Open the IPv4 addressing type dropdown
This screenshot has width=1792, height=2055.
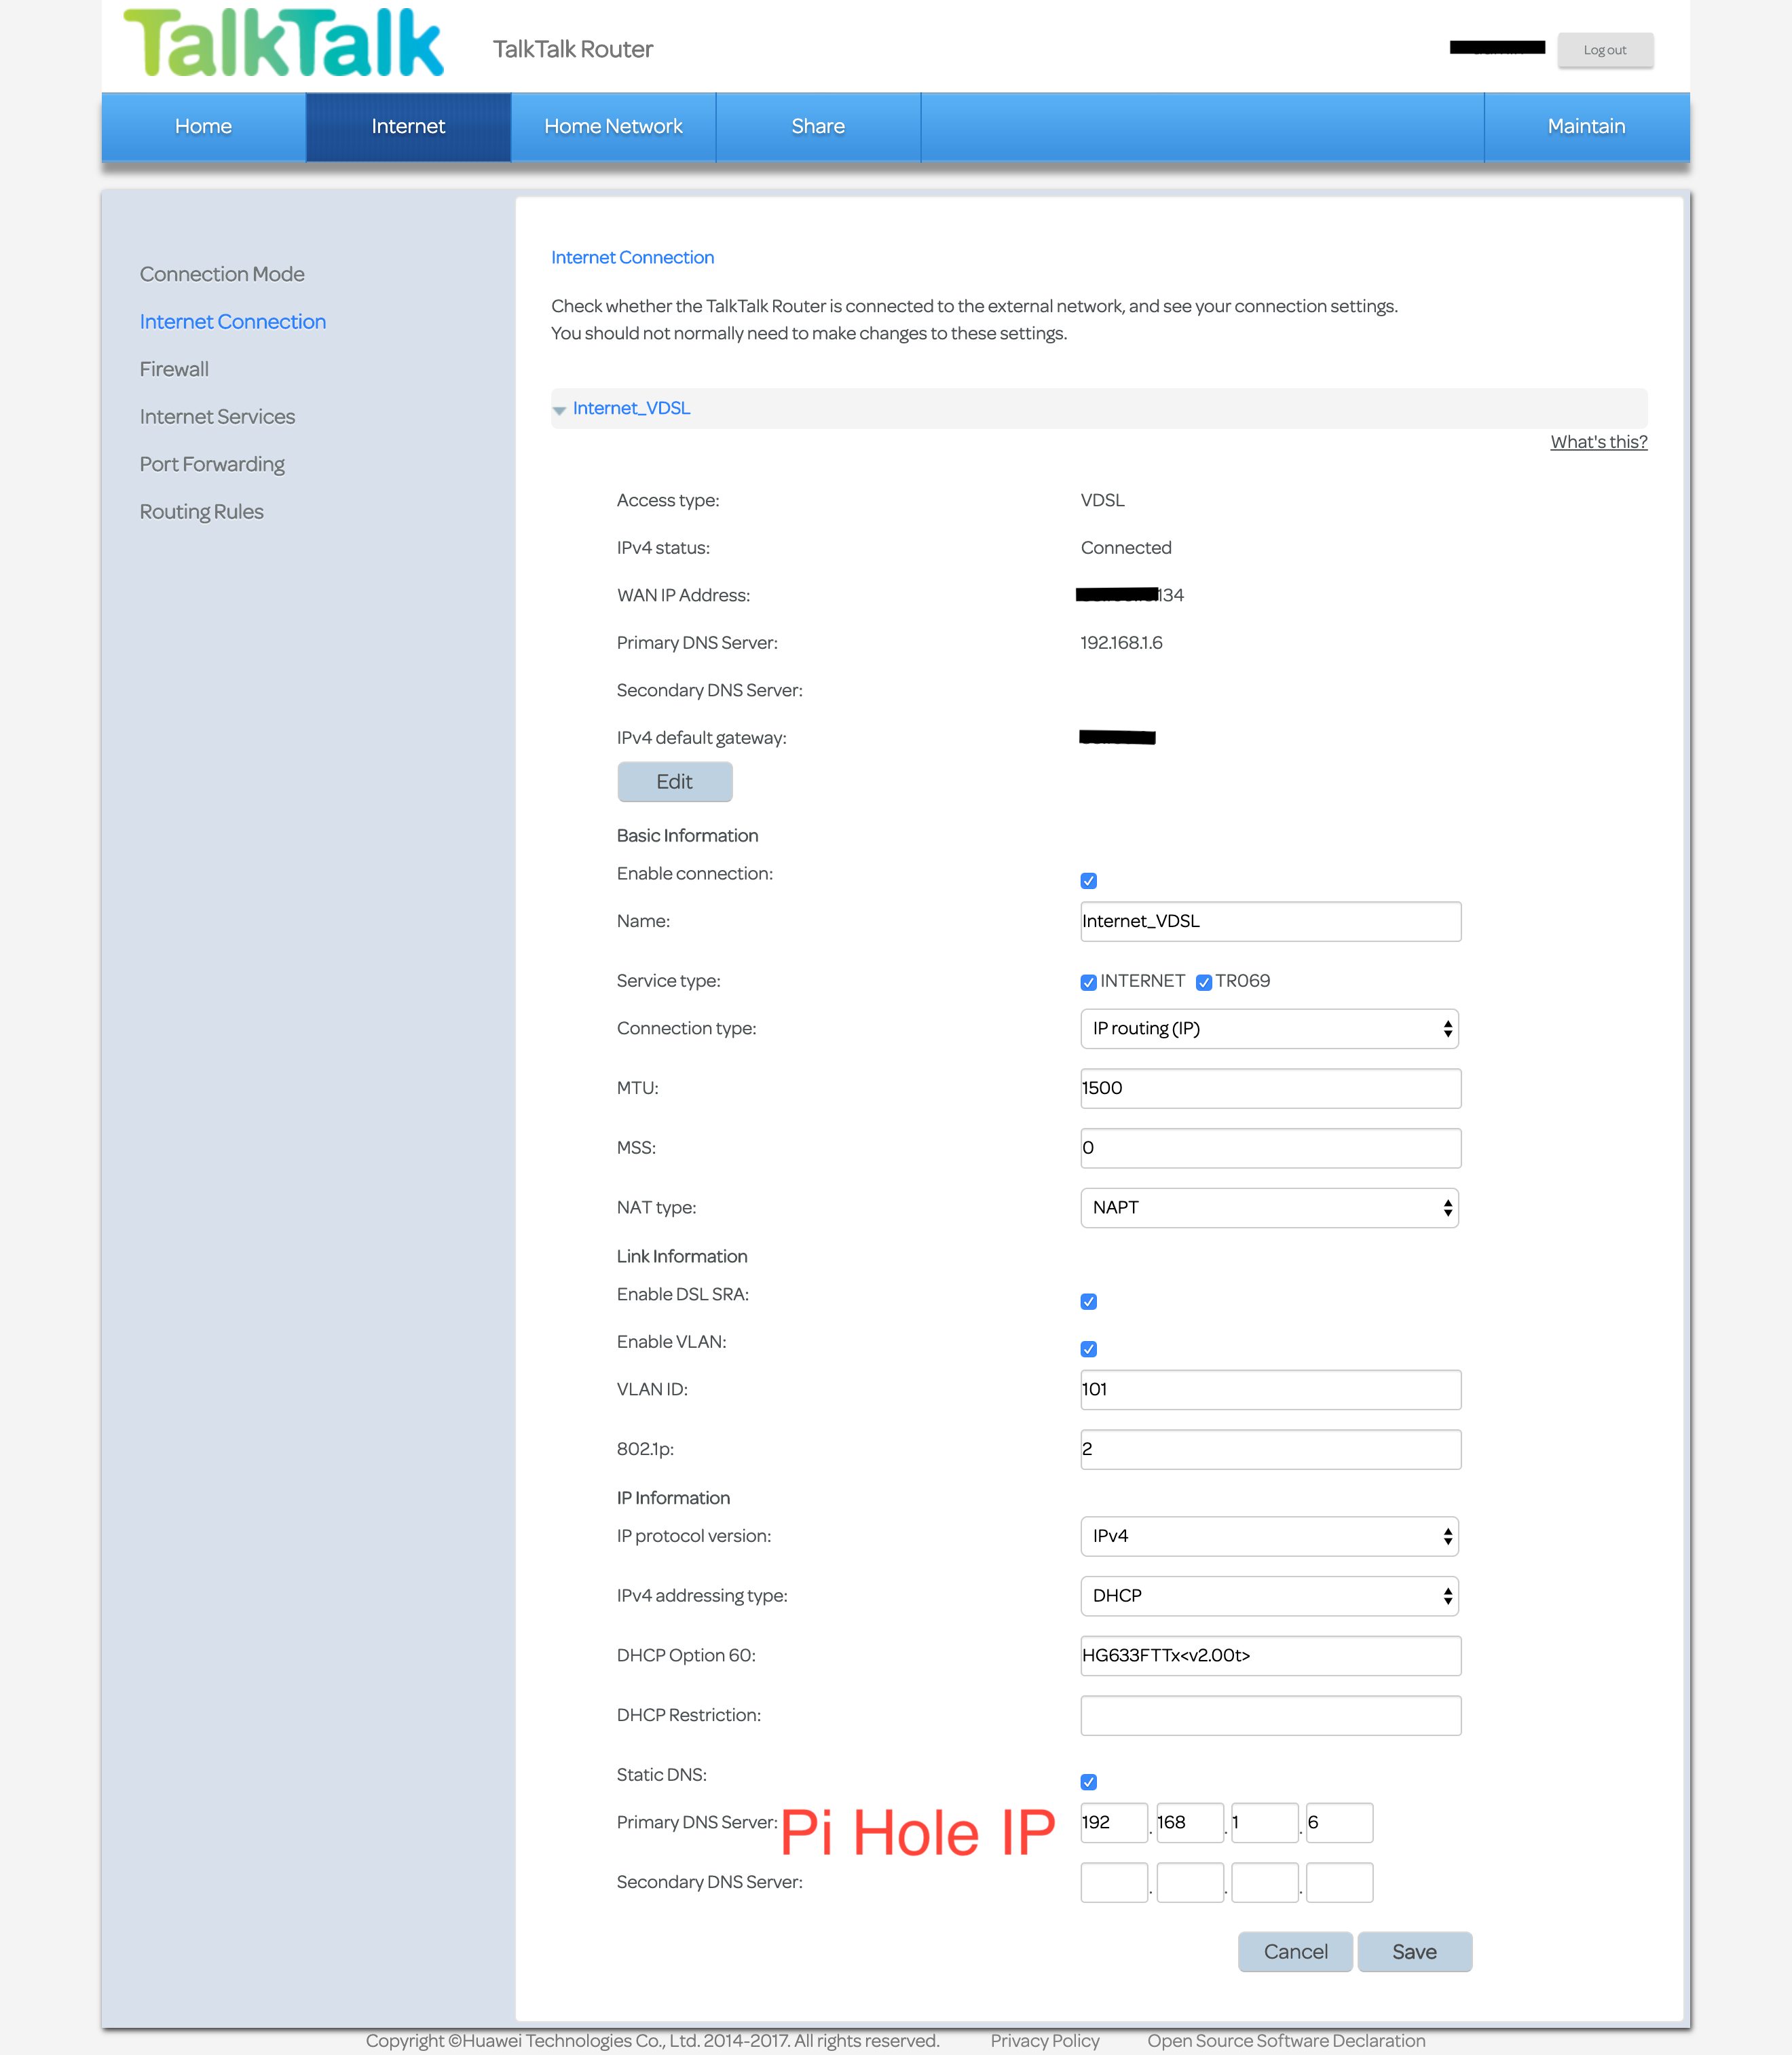click(x=1269, y=1596)
